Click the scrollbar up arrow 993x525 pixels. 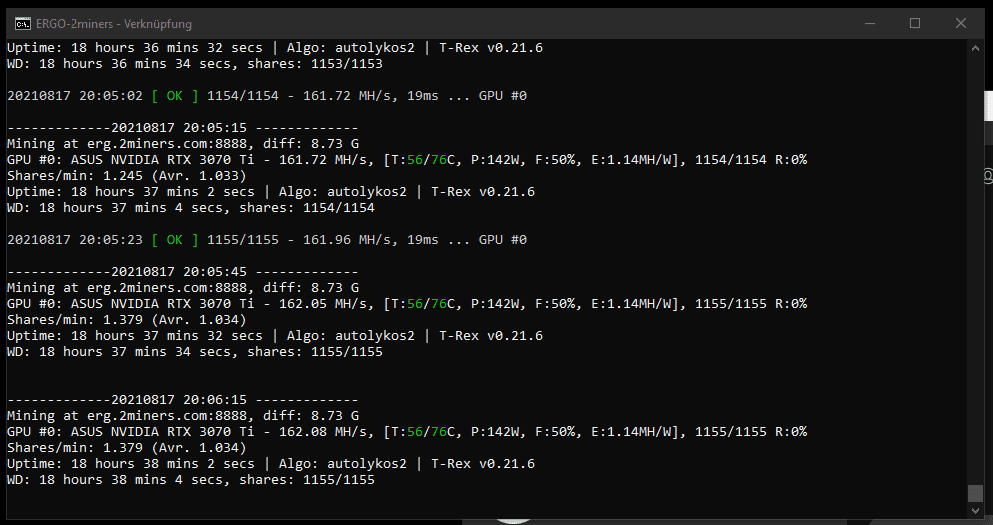(x=975, y=48)
